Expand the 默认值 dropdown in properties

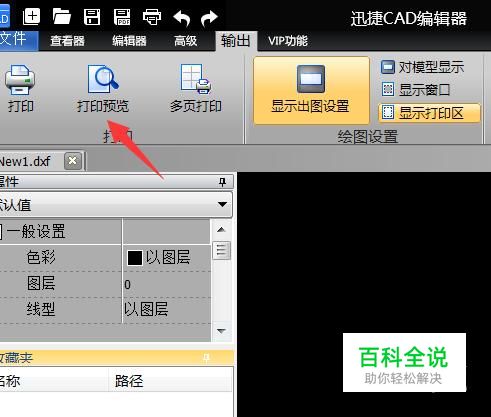click(222, 204)
